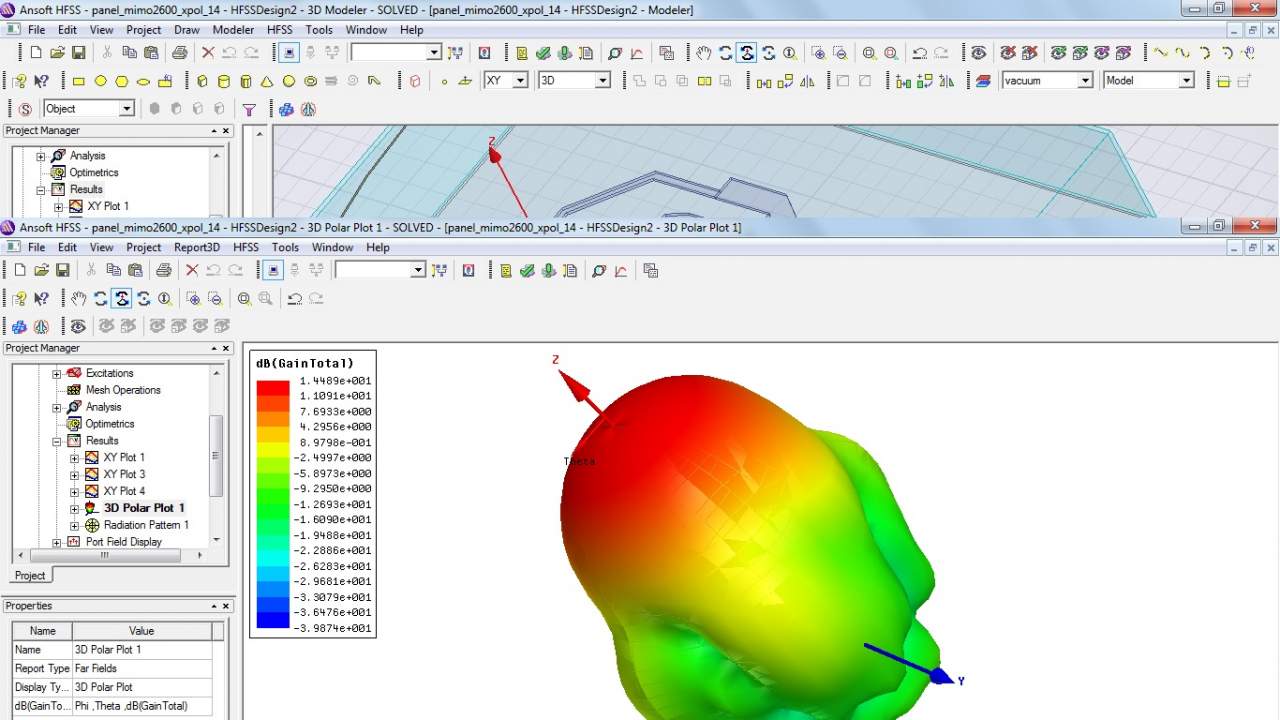
Task: Click Assign material layers icon beside vacuum
Action: (x=983, y=81)
